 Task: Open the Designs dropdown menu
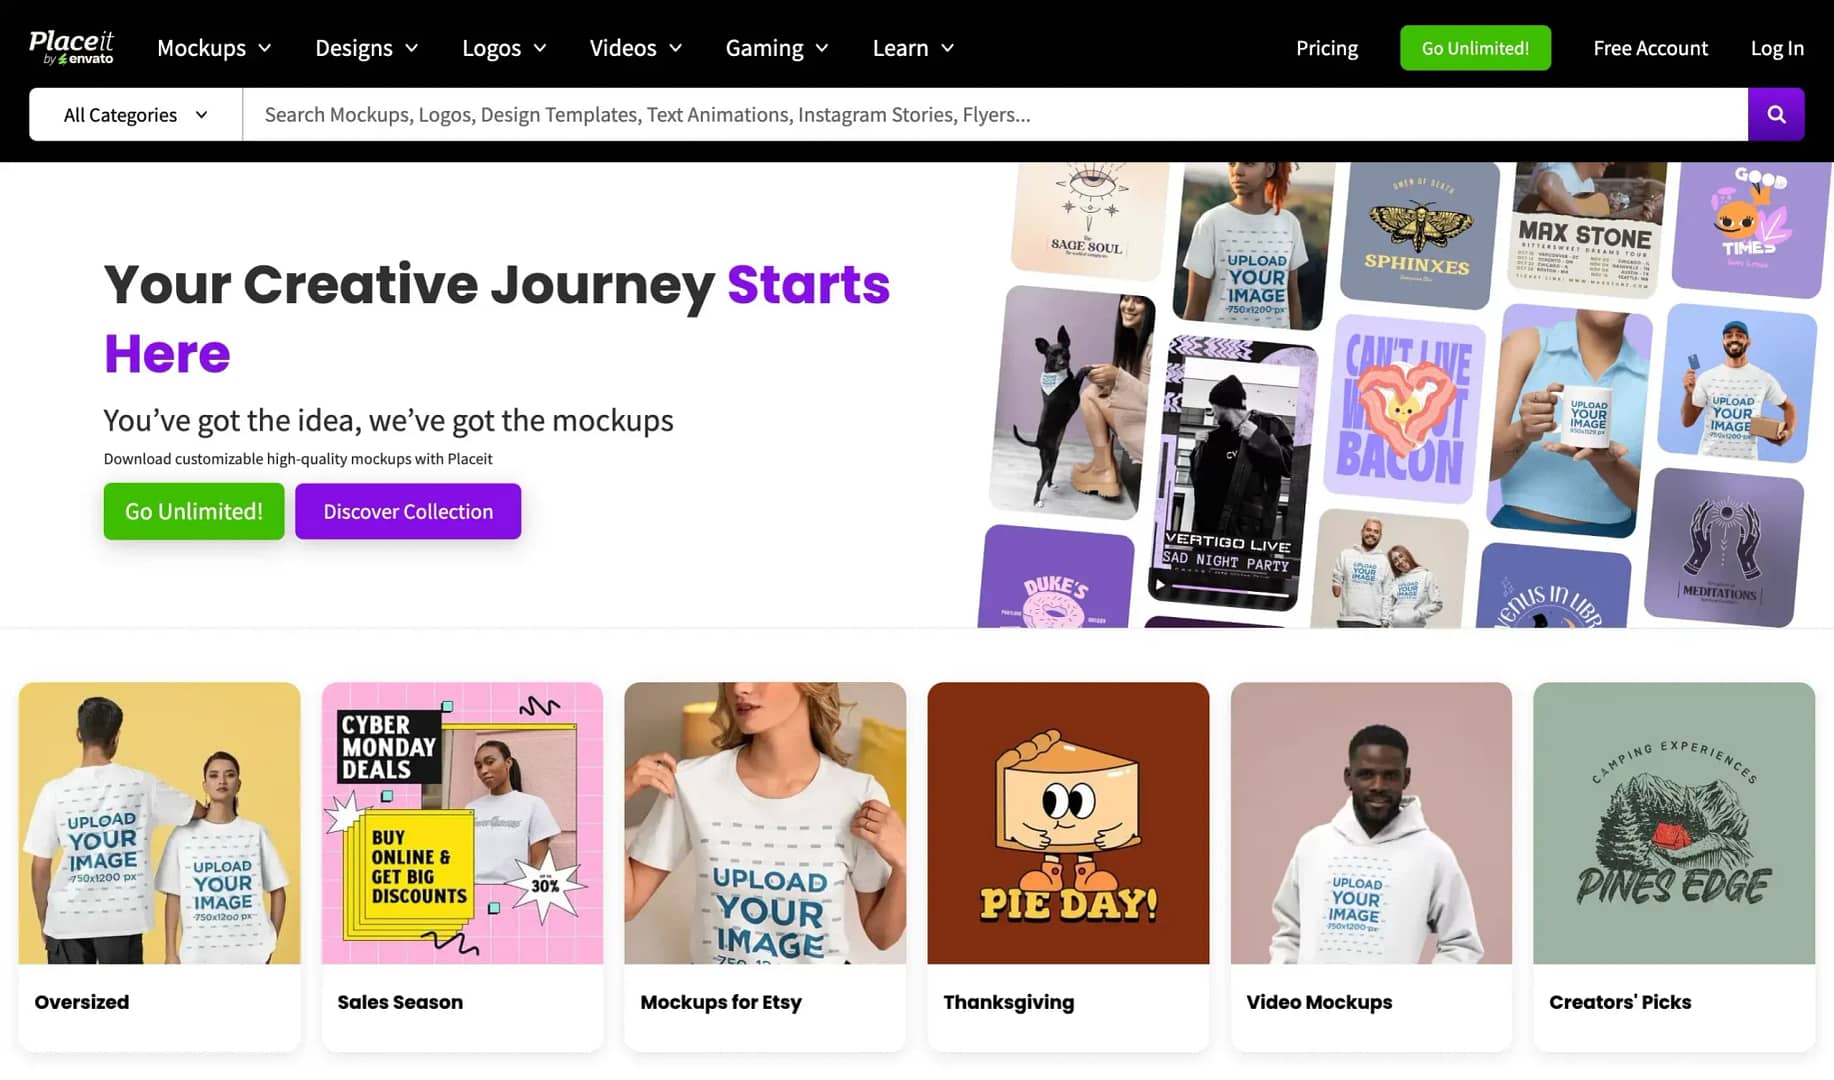tap(367, 48)
